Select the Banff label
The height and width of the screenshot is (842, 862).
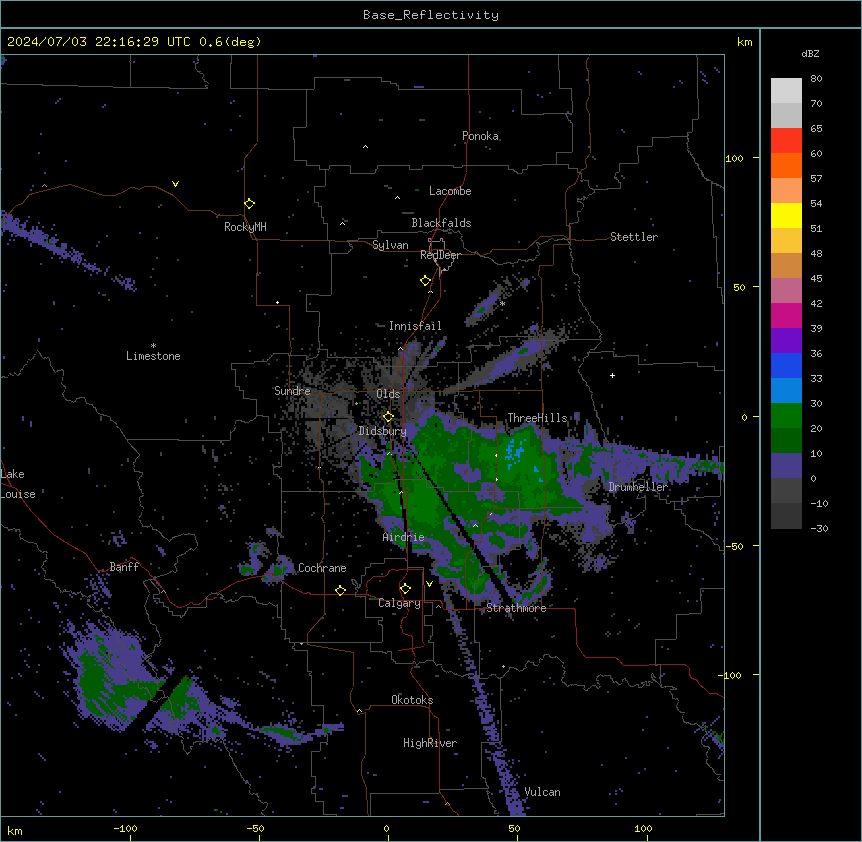[124, 567]
